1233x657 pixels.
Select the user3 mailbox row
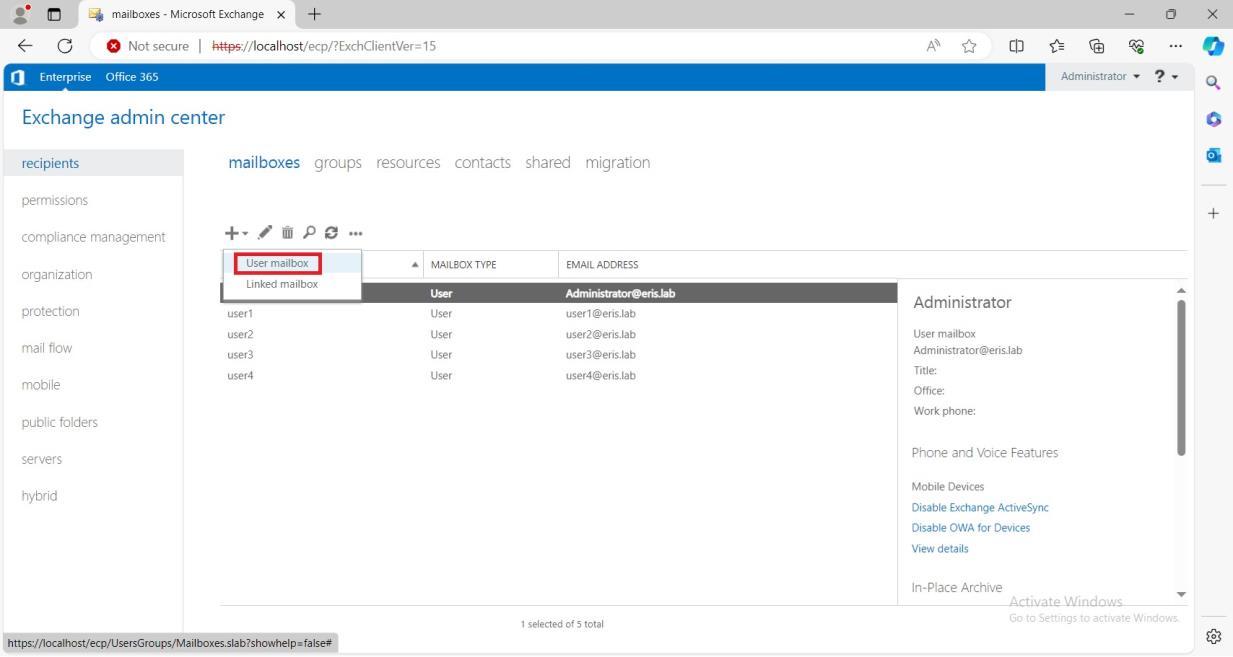point(240,355)
